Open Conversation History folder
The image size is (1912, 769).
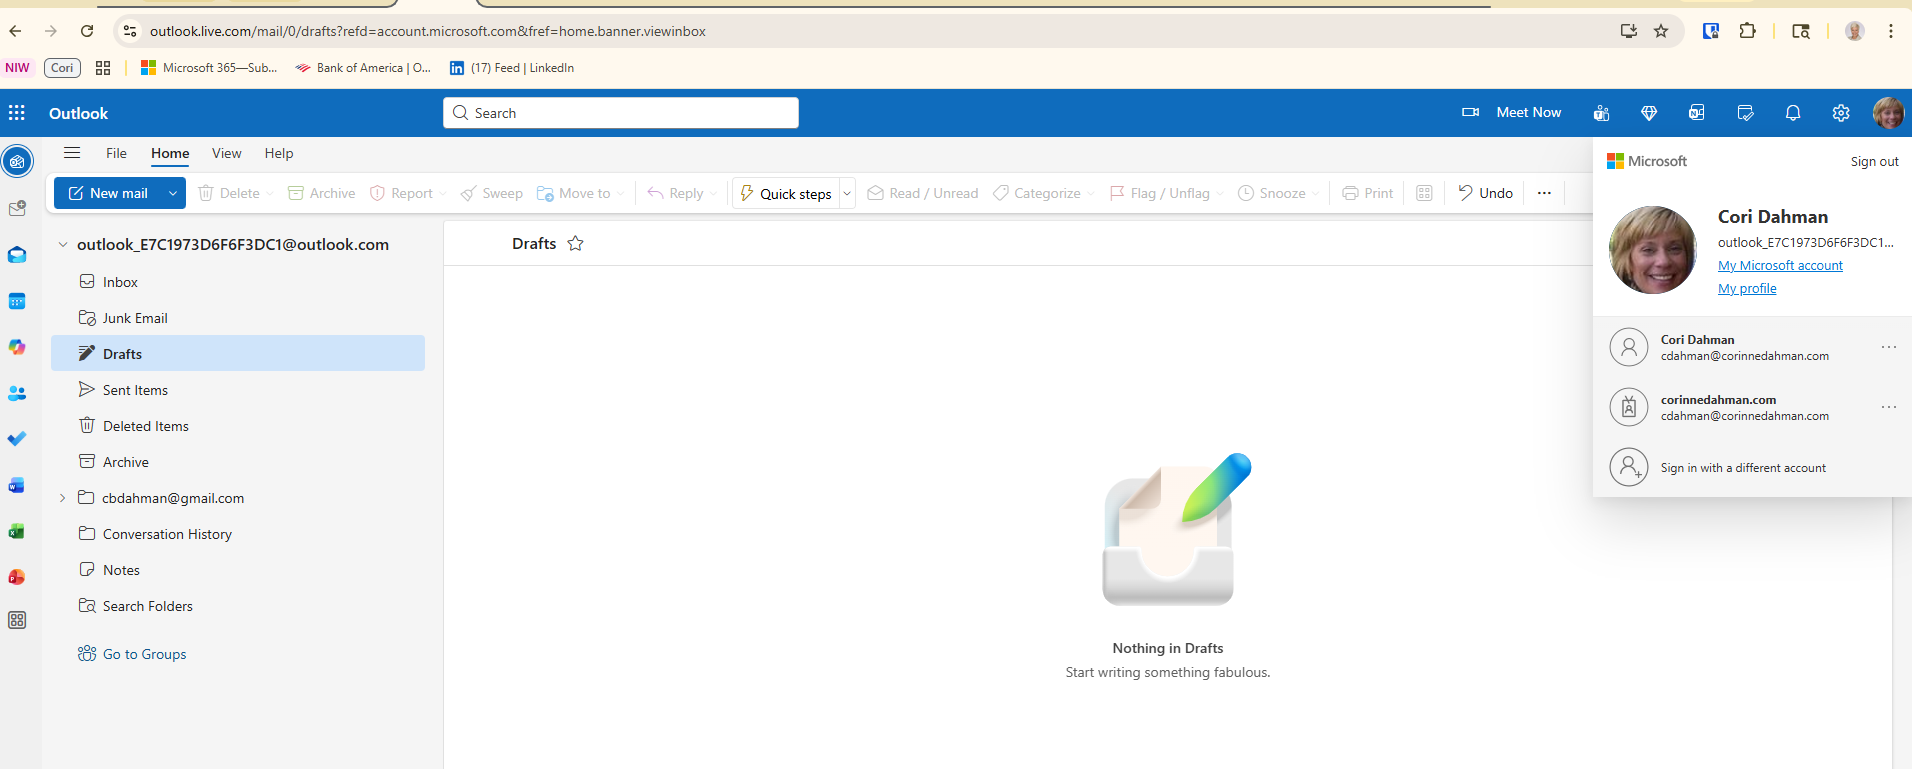coord(238,534)
